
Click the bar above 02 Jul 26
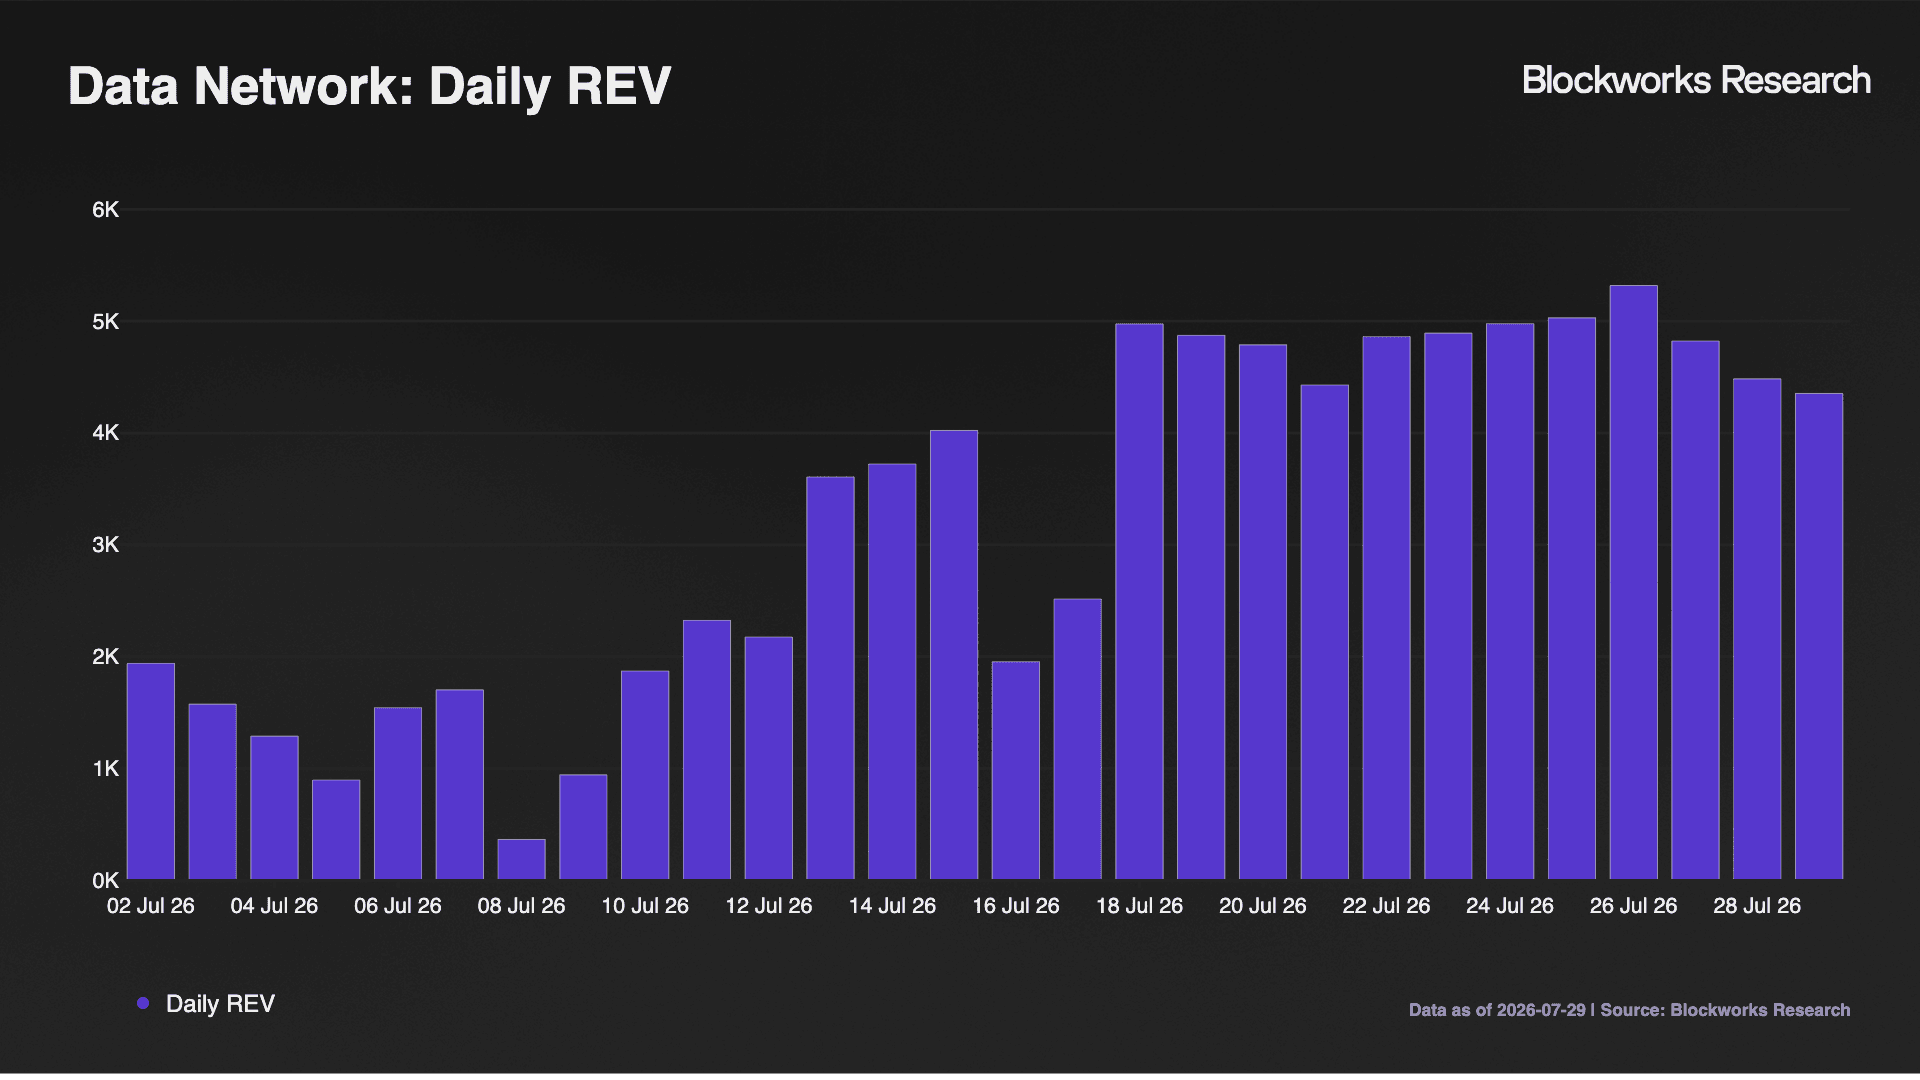pyautogui.click(x=151, y=772)
